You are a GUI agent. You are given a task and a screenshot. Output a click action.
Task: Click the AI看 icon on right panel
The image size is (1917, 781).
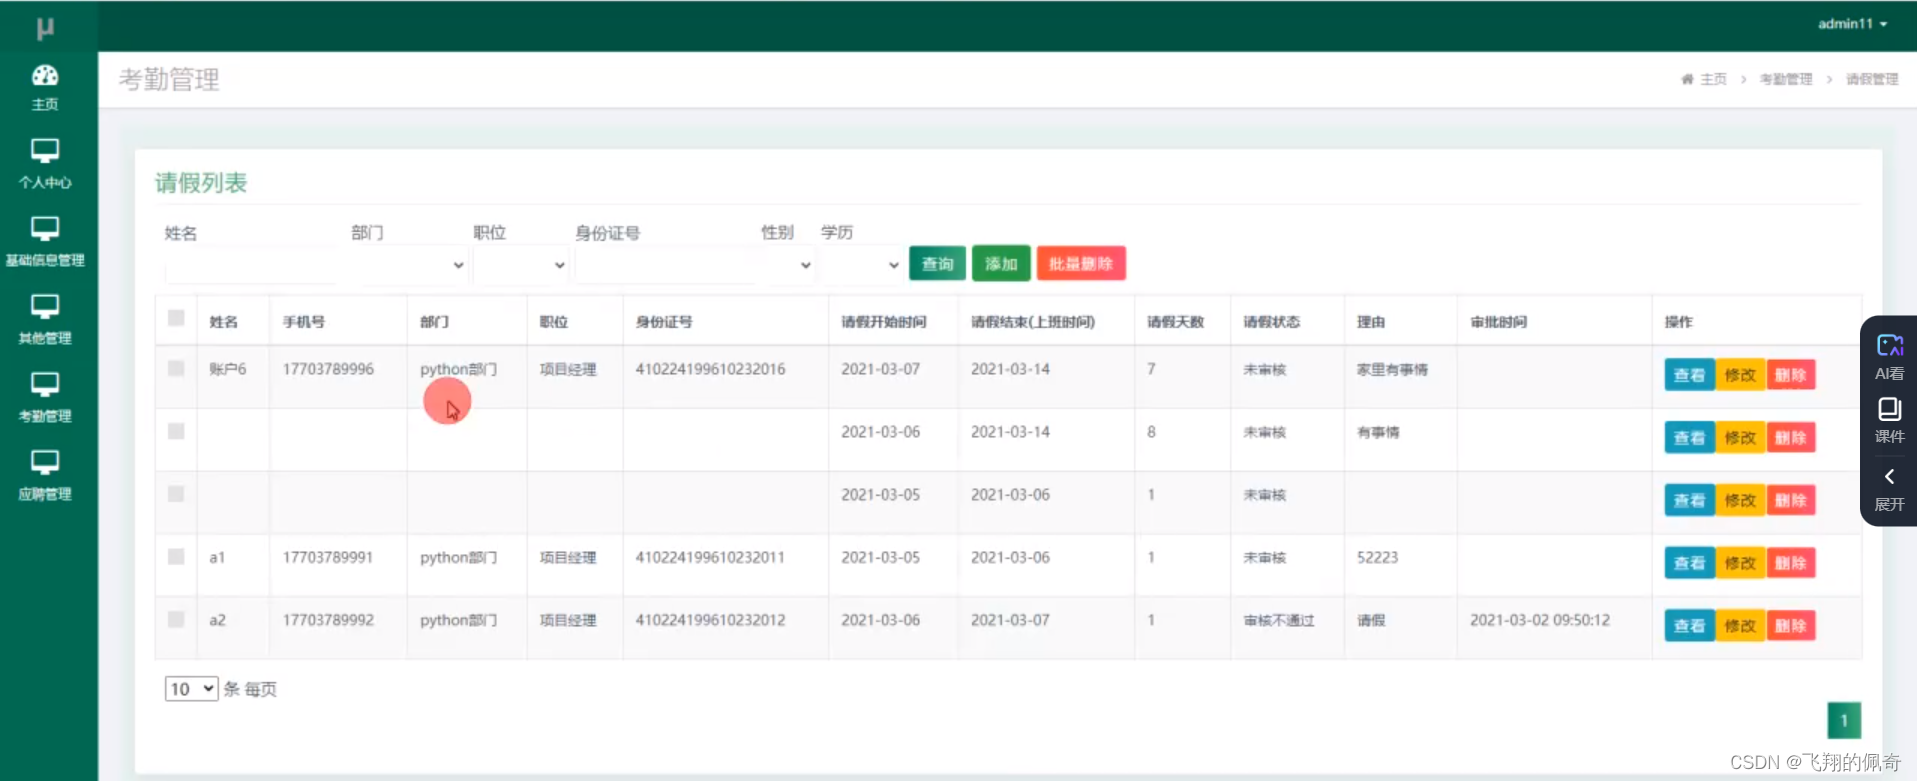click(x=1889, y=357)
